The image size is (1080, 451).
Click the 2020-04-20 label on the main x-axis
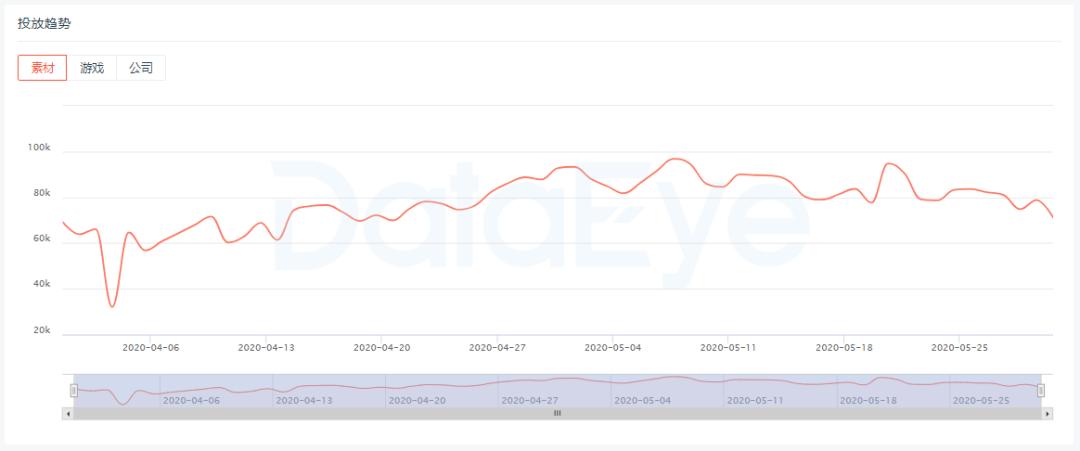(382, 348)
